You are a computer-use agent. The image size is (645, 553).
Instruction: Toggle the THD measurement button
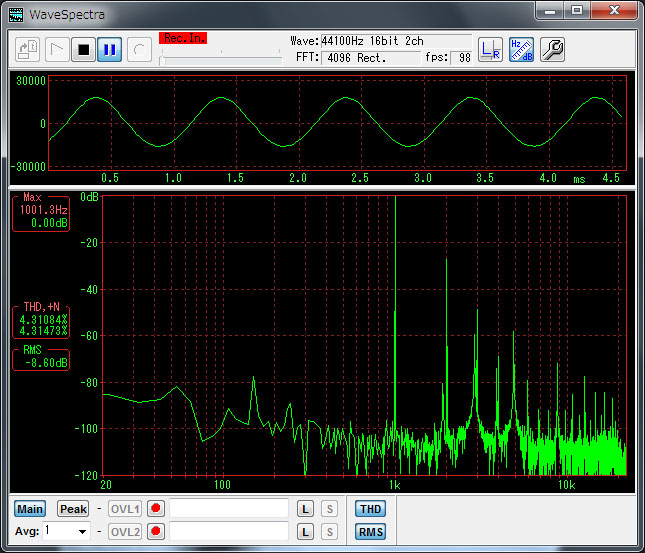coord(370,509)
